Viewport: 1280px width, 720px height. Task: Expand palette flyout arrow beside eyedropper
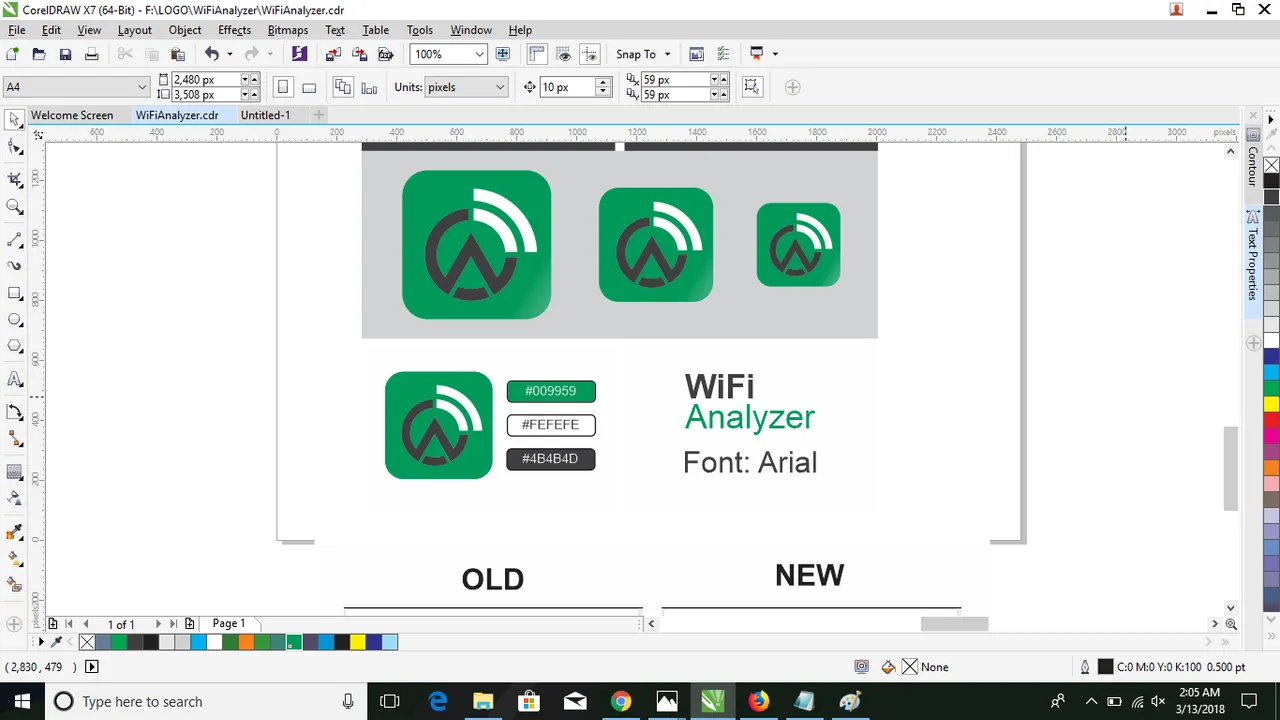click(41, 642)
